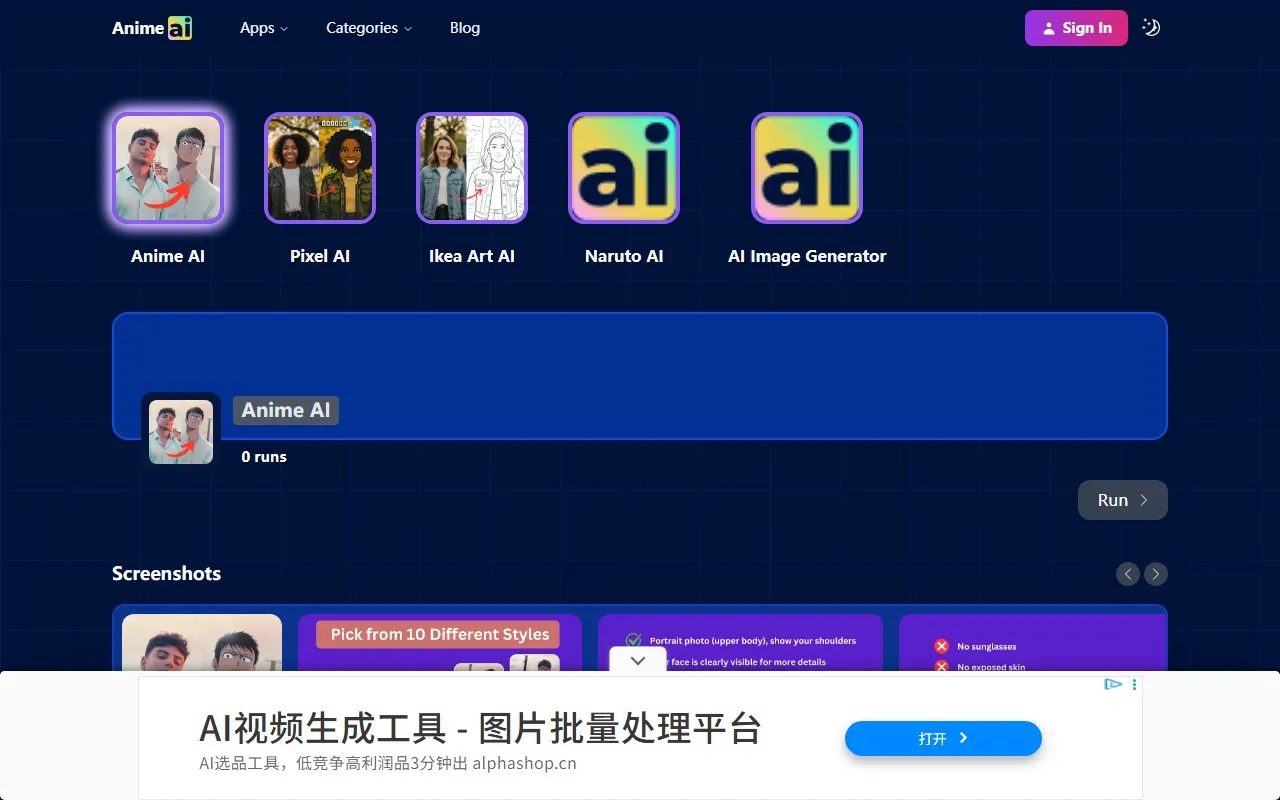This screenshot has height=800, width=1280.
Task: Select the Anime AI app icon
Action: click(x=168, y=167)
